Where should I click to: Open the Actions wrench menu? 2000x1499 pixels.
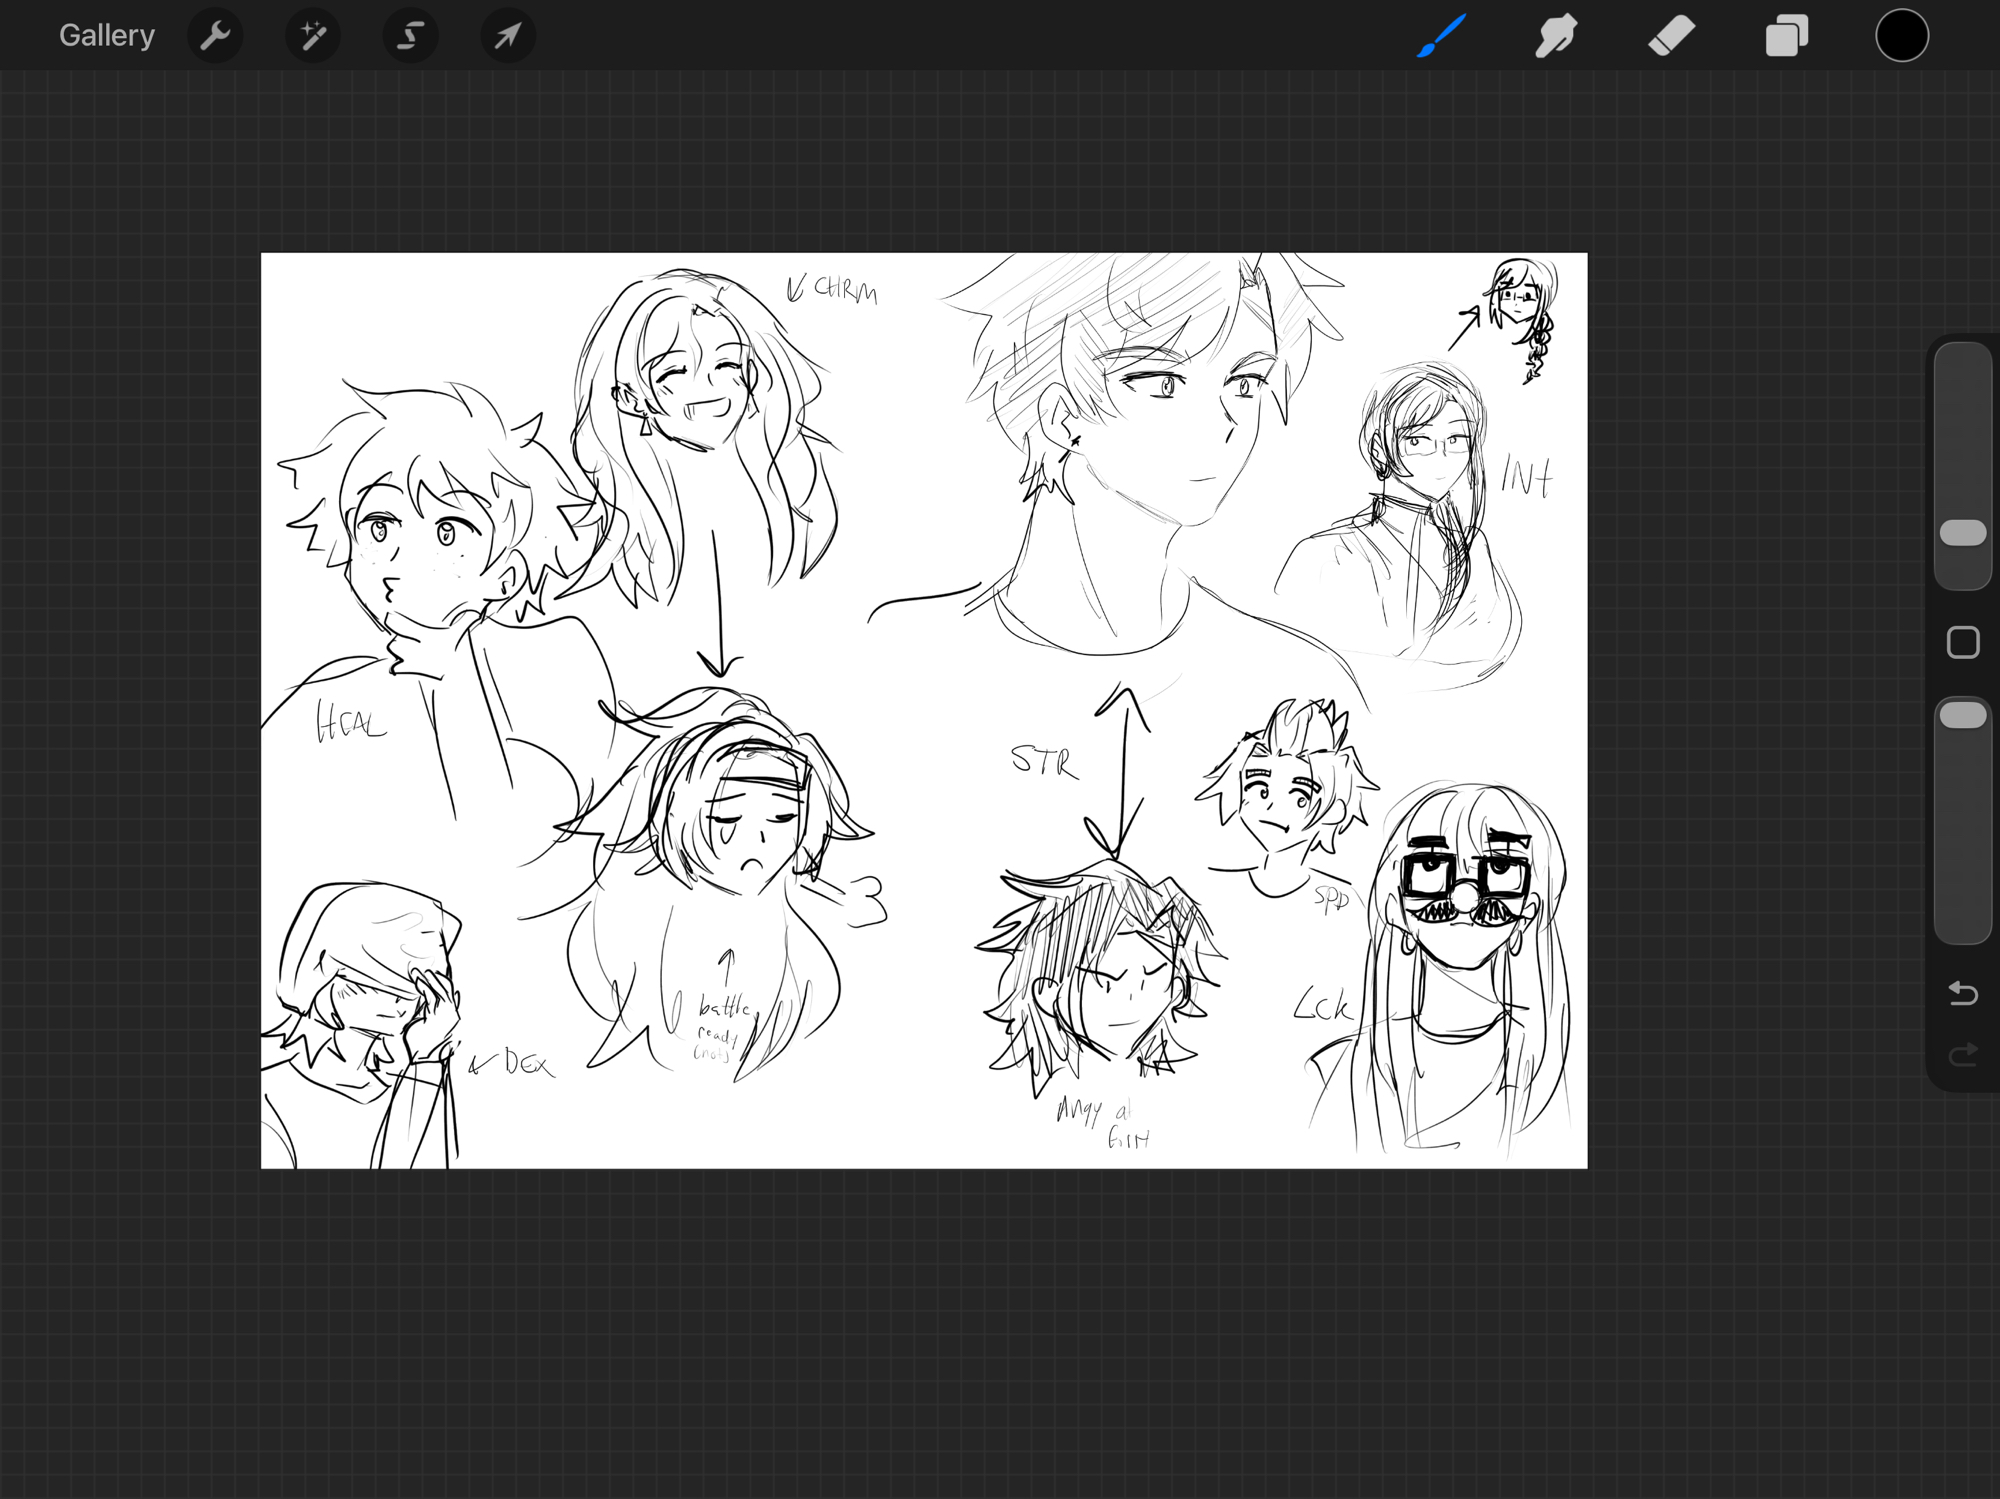pos(215,36)
